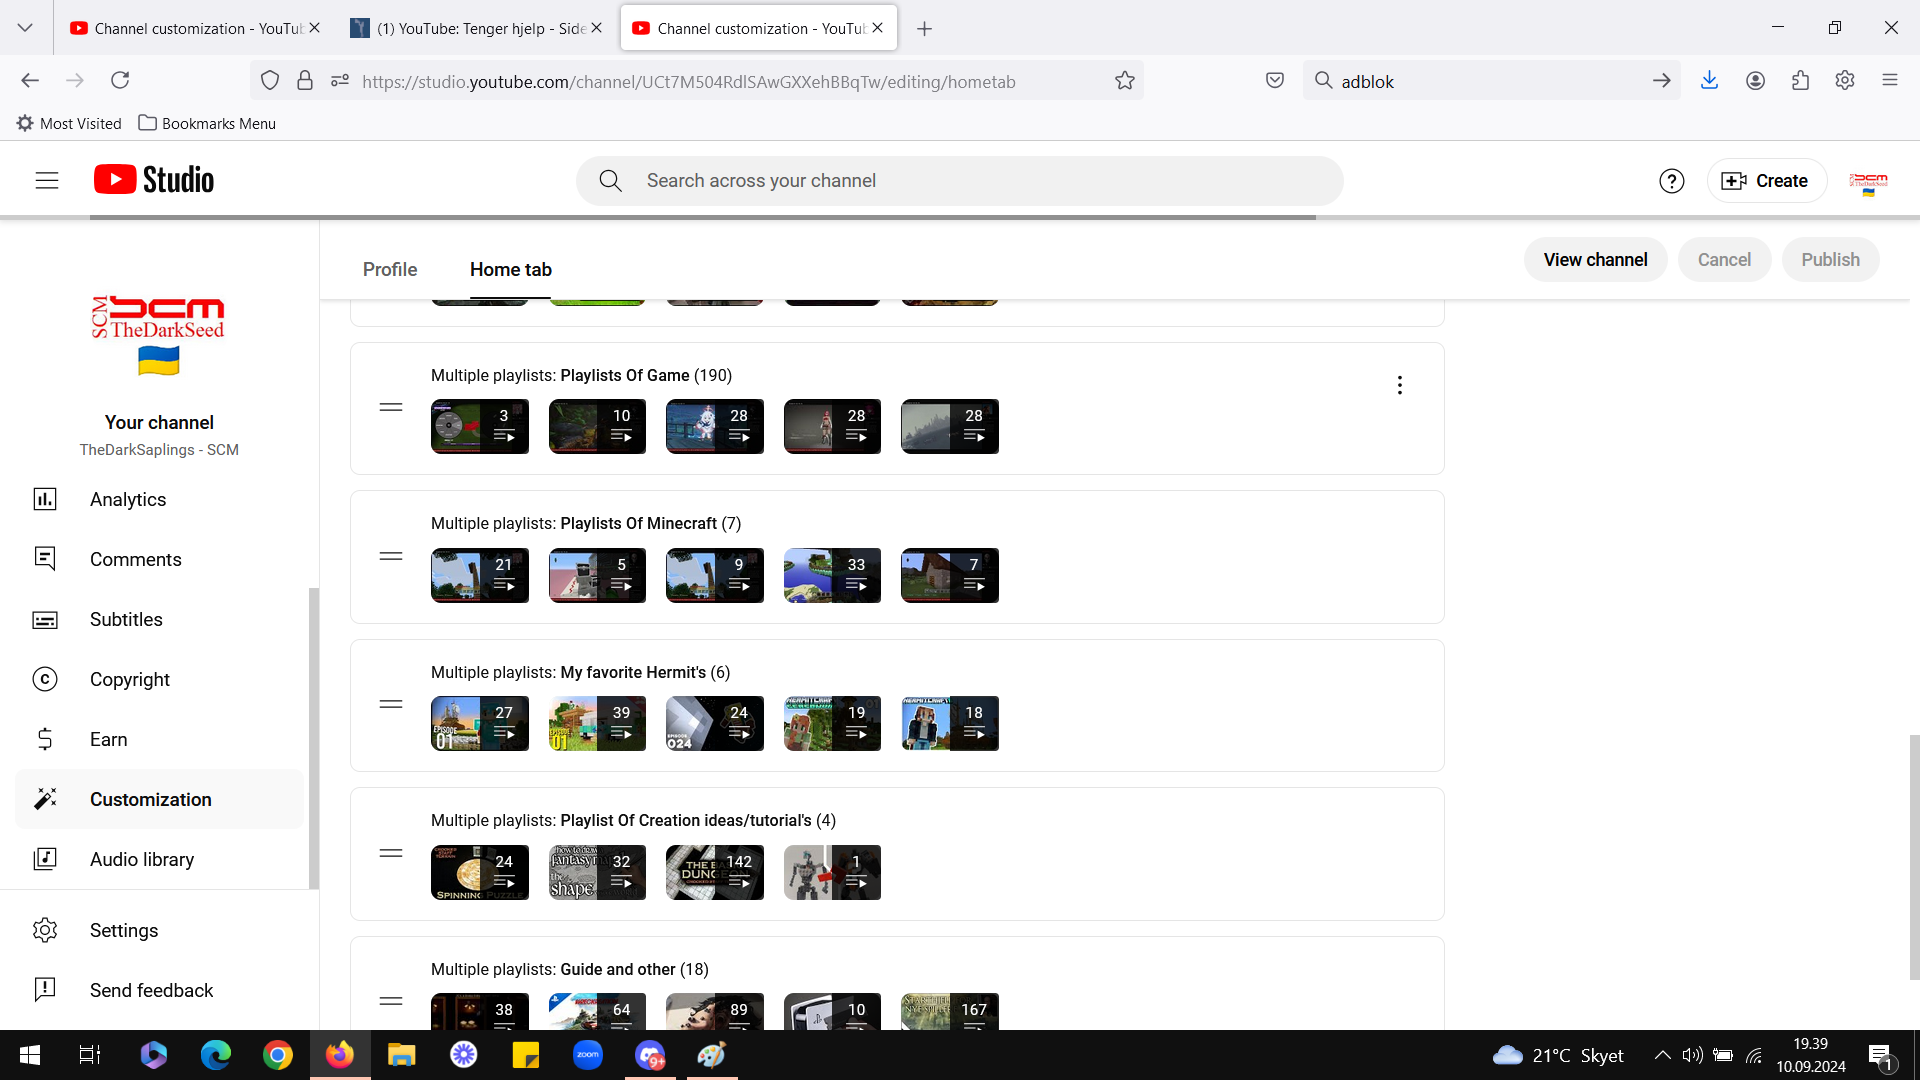Screen dimensions: 1920x1080
Task: Open the channel account avatar menu
Action: coord(1867,181)
